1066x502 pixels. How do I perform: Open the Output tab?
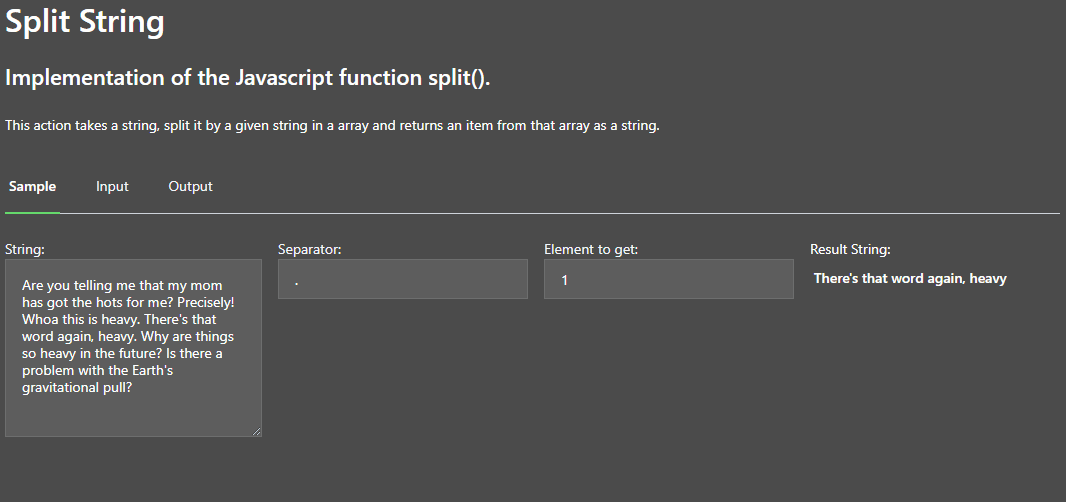pos(190,187)
